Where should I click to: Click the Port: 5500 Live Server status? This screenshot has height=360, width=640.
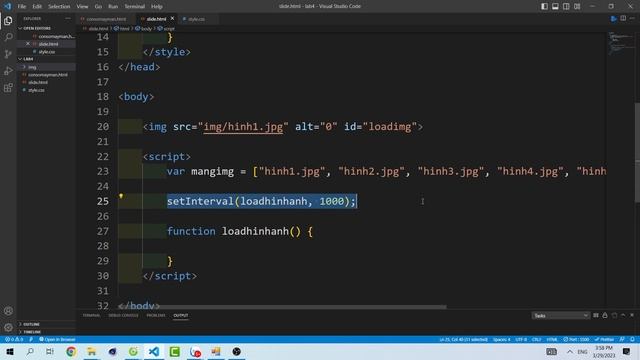576,340
